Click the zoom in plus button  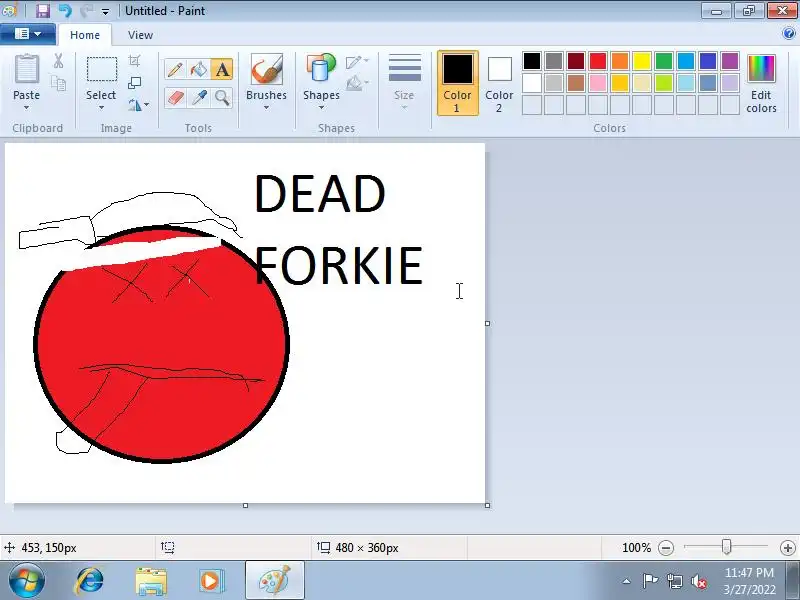[788, 548]
